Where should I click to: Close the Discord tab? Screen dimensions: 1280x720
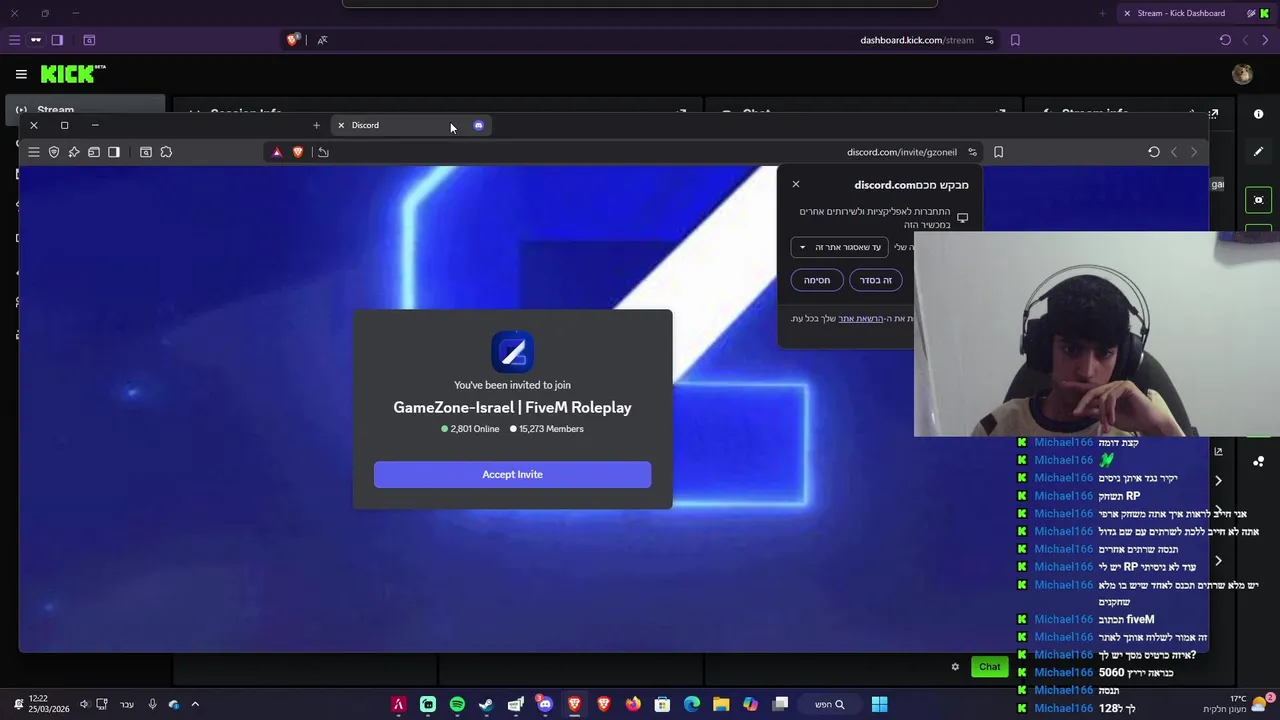(341, 125)
